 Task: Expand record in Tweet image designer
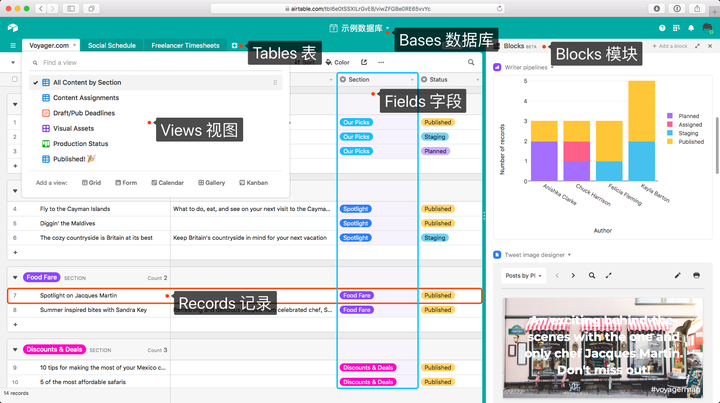point(608,275)
